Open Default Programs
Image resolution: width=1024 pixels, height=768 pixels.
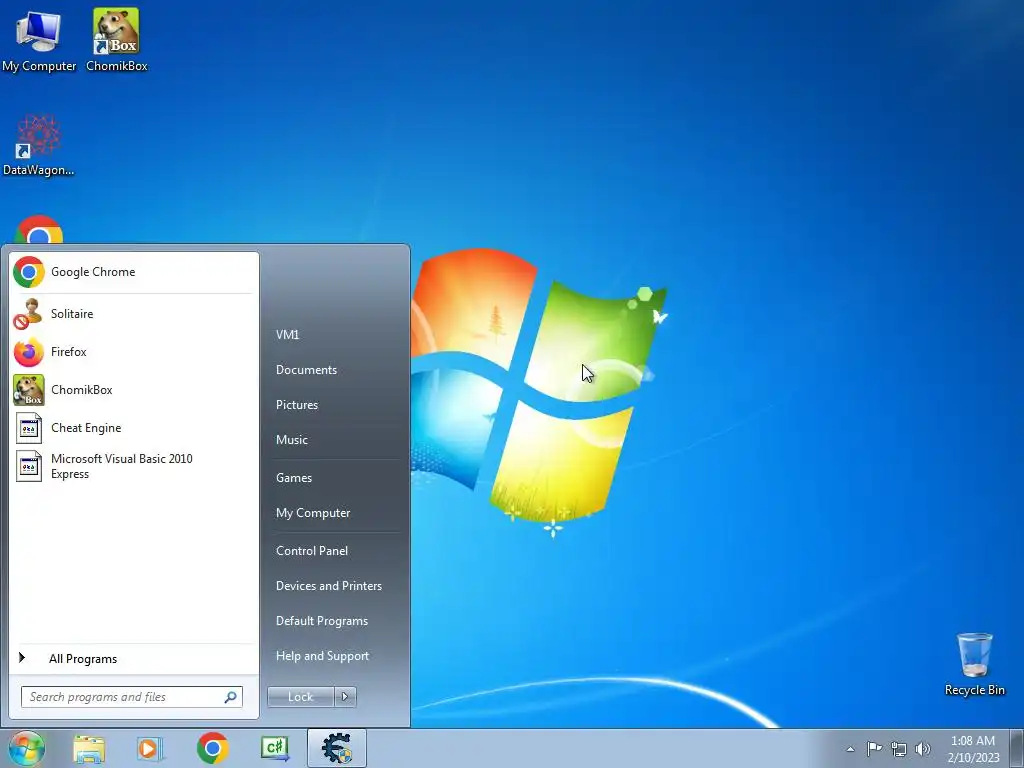pyautogui.click(x=321, y=621)
